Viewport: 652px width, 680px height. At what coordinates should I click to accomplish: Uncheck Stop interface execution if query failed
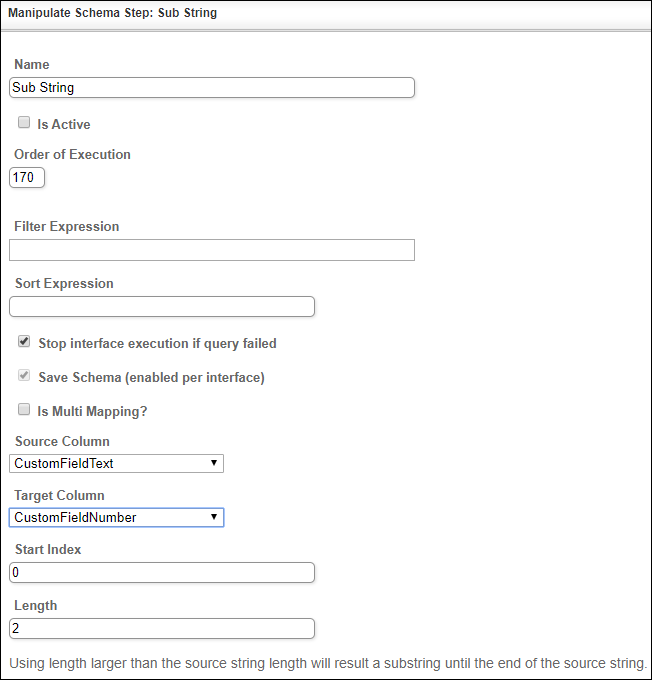click(24, 342)
